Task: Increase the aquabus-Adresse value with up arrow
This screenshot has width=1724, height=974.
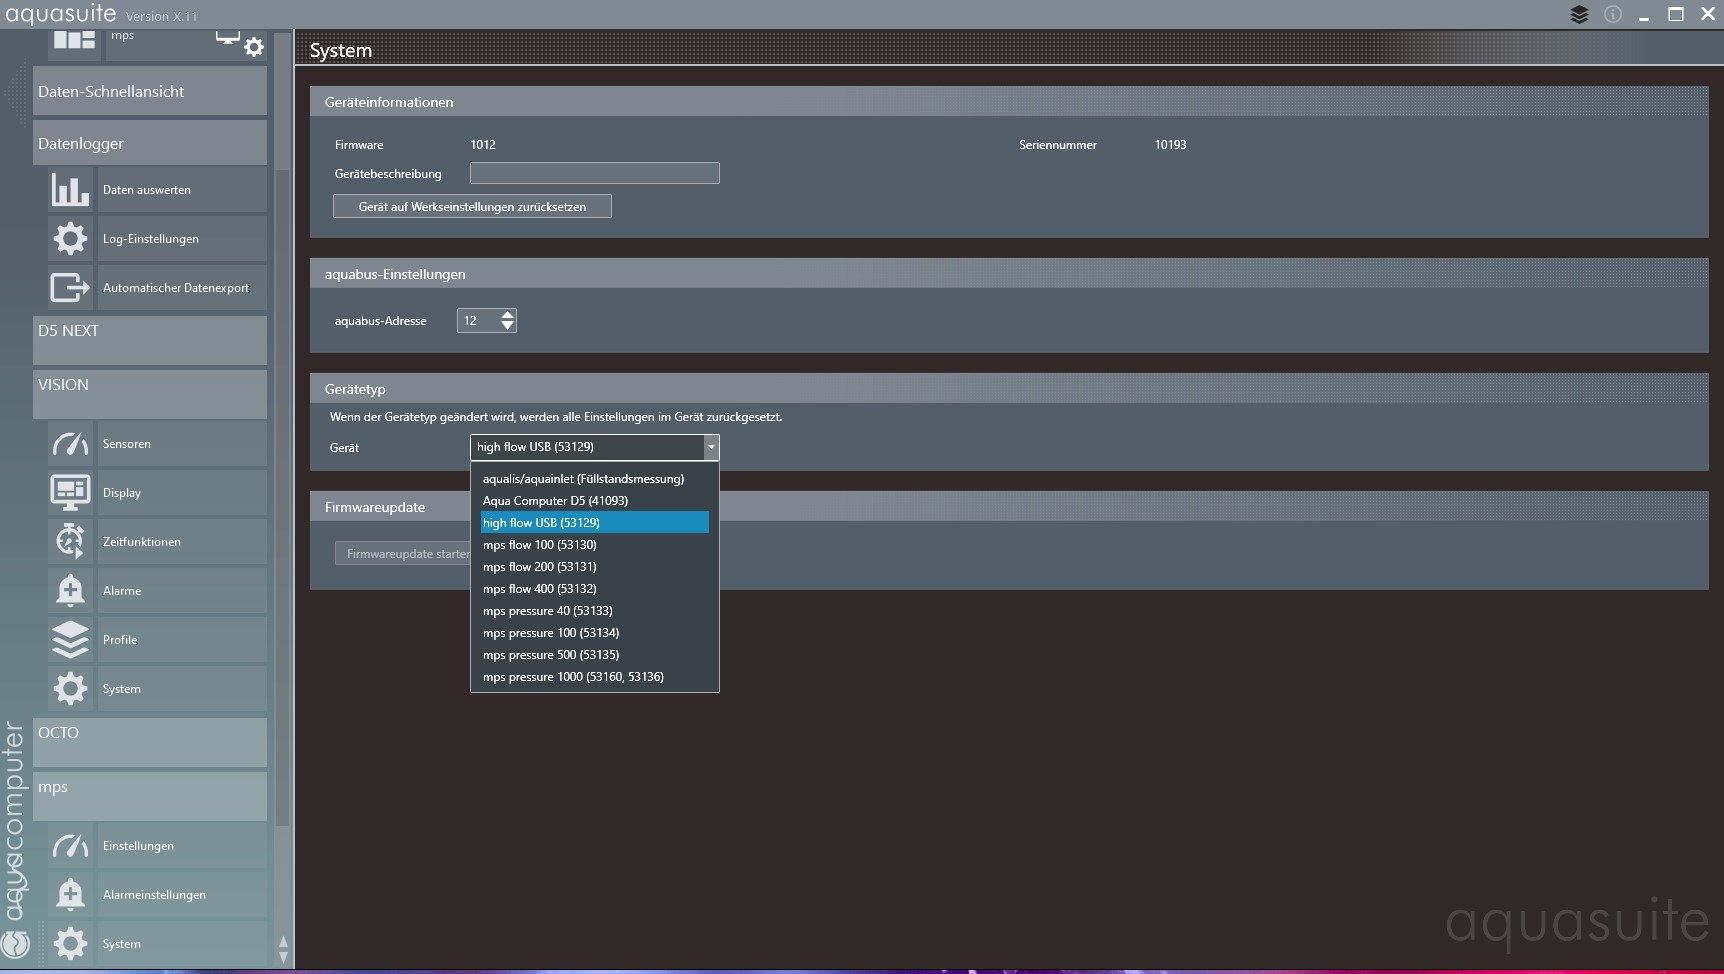Action: [508, 315]
